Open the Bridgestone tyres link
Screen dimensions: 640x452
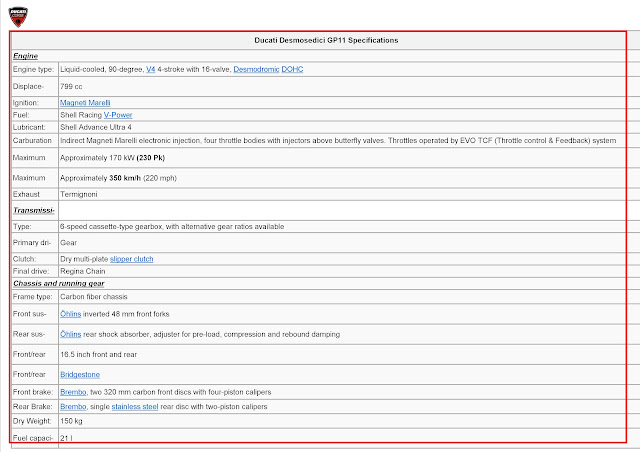coord(80,374)
